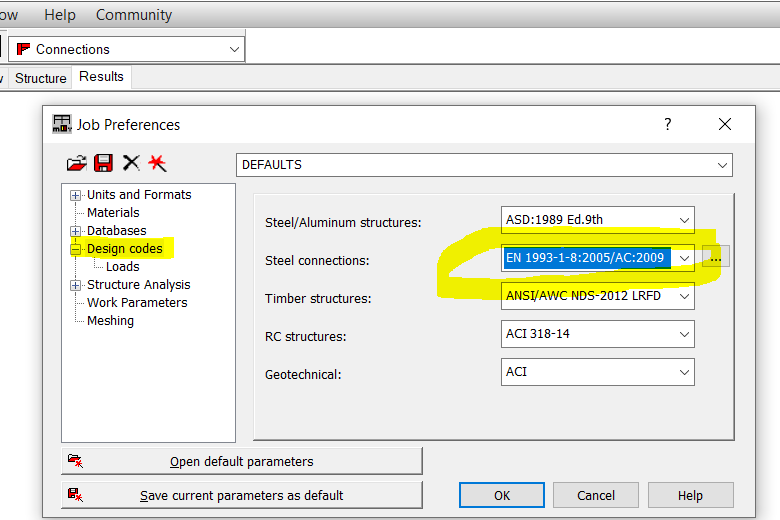Click the red star X reset icon

(x=157, y=163)
